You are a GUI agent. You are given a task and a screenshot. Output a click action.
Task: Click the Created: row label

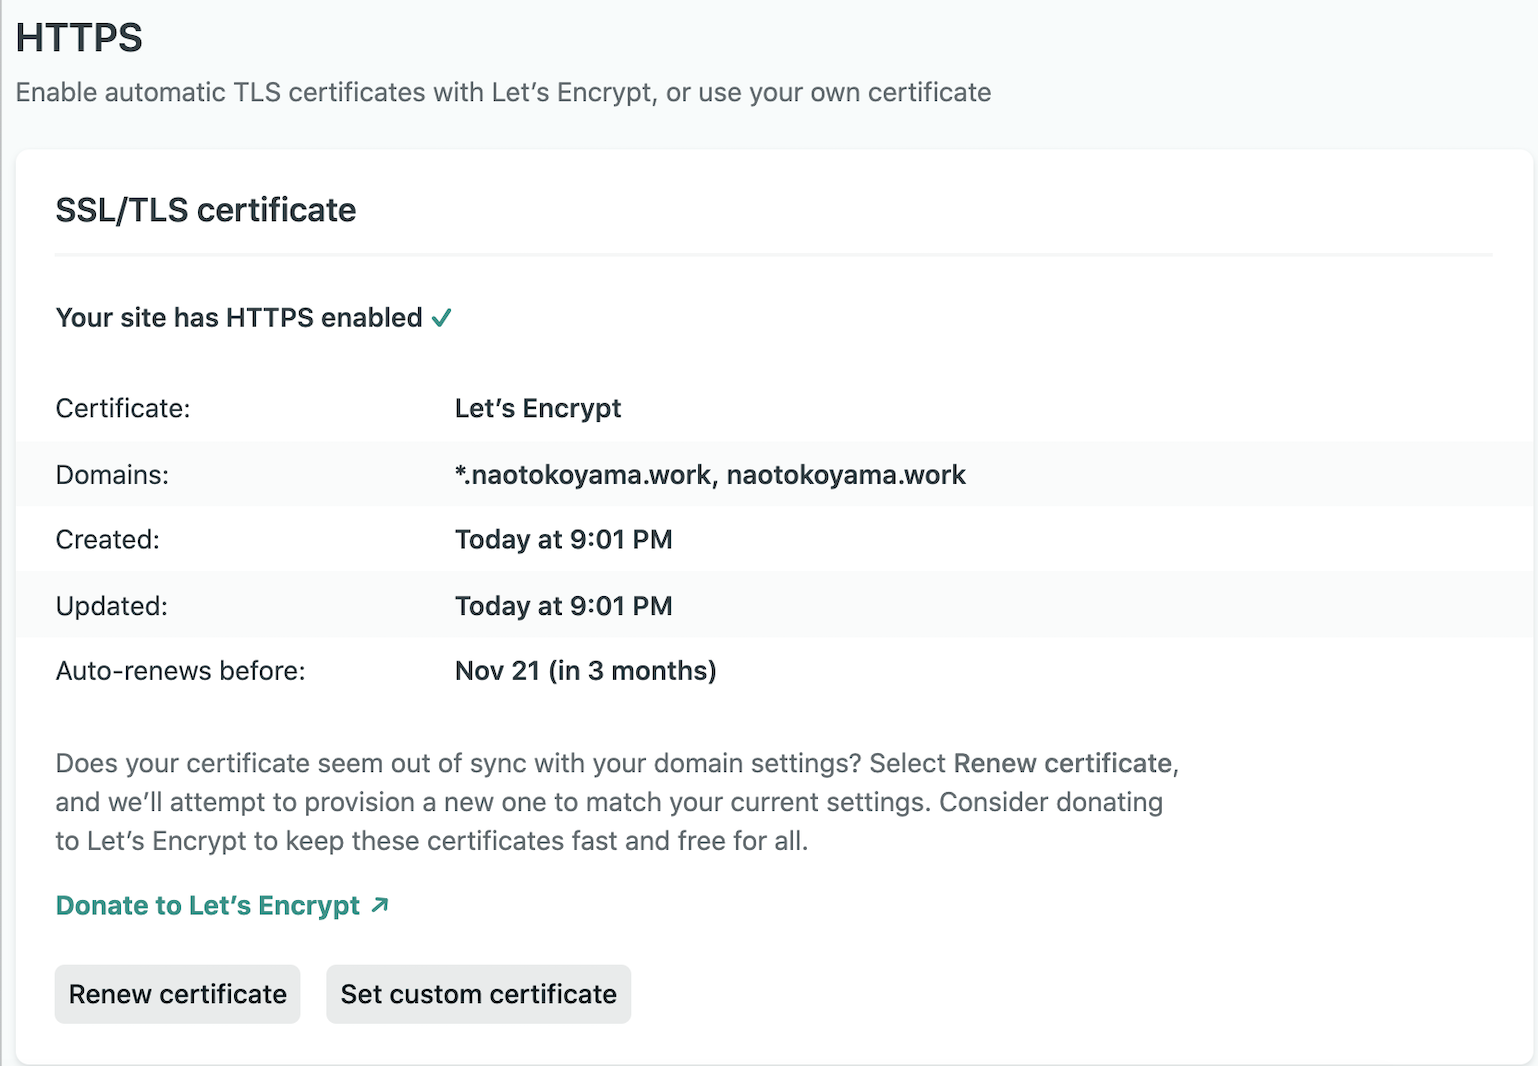(x=107, y=539)
